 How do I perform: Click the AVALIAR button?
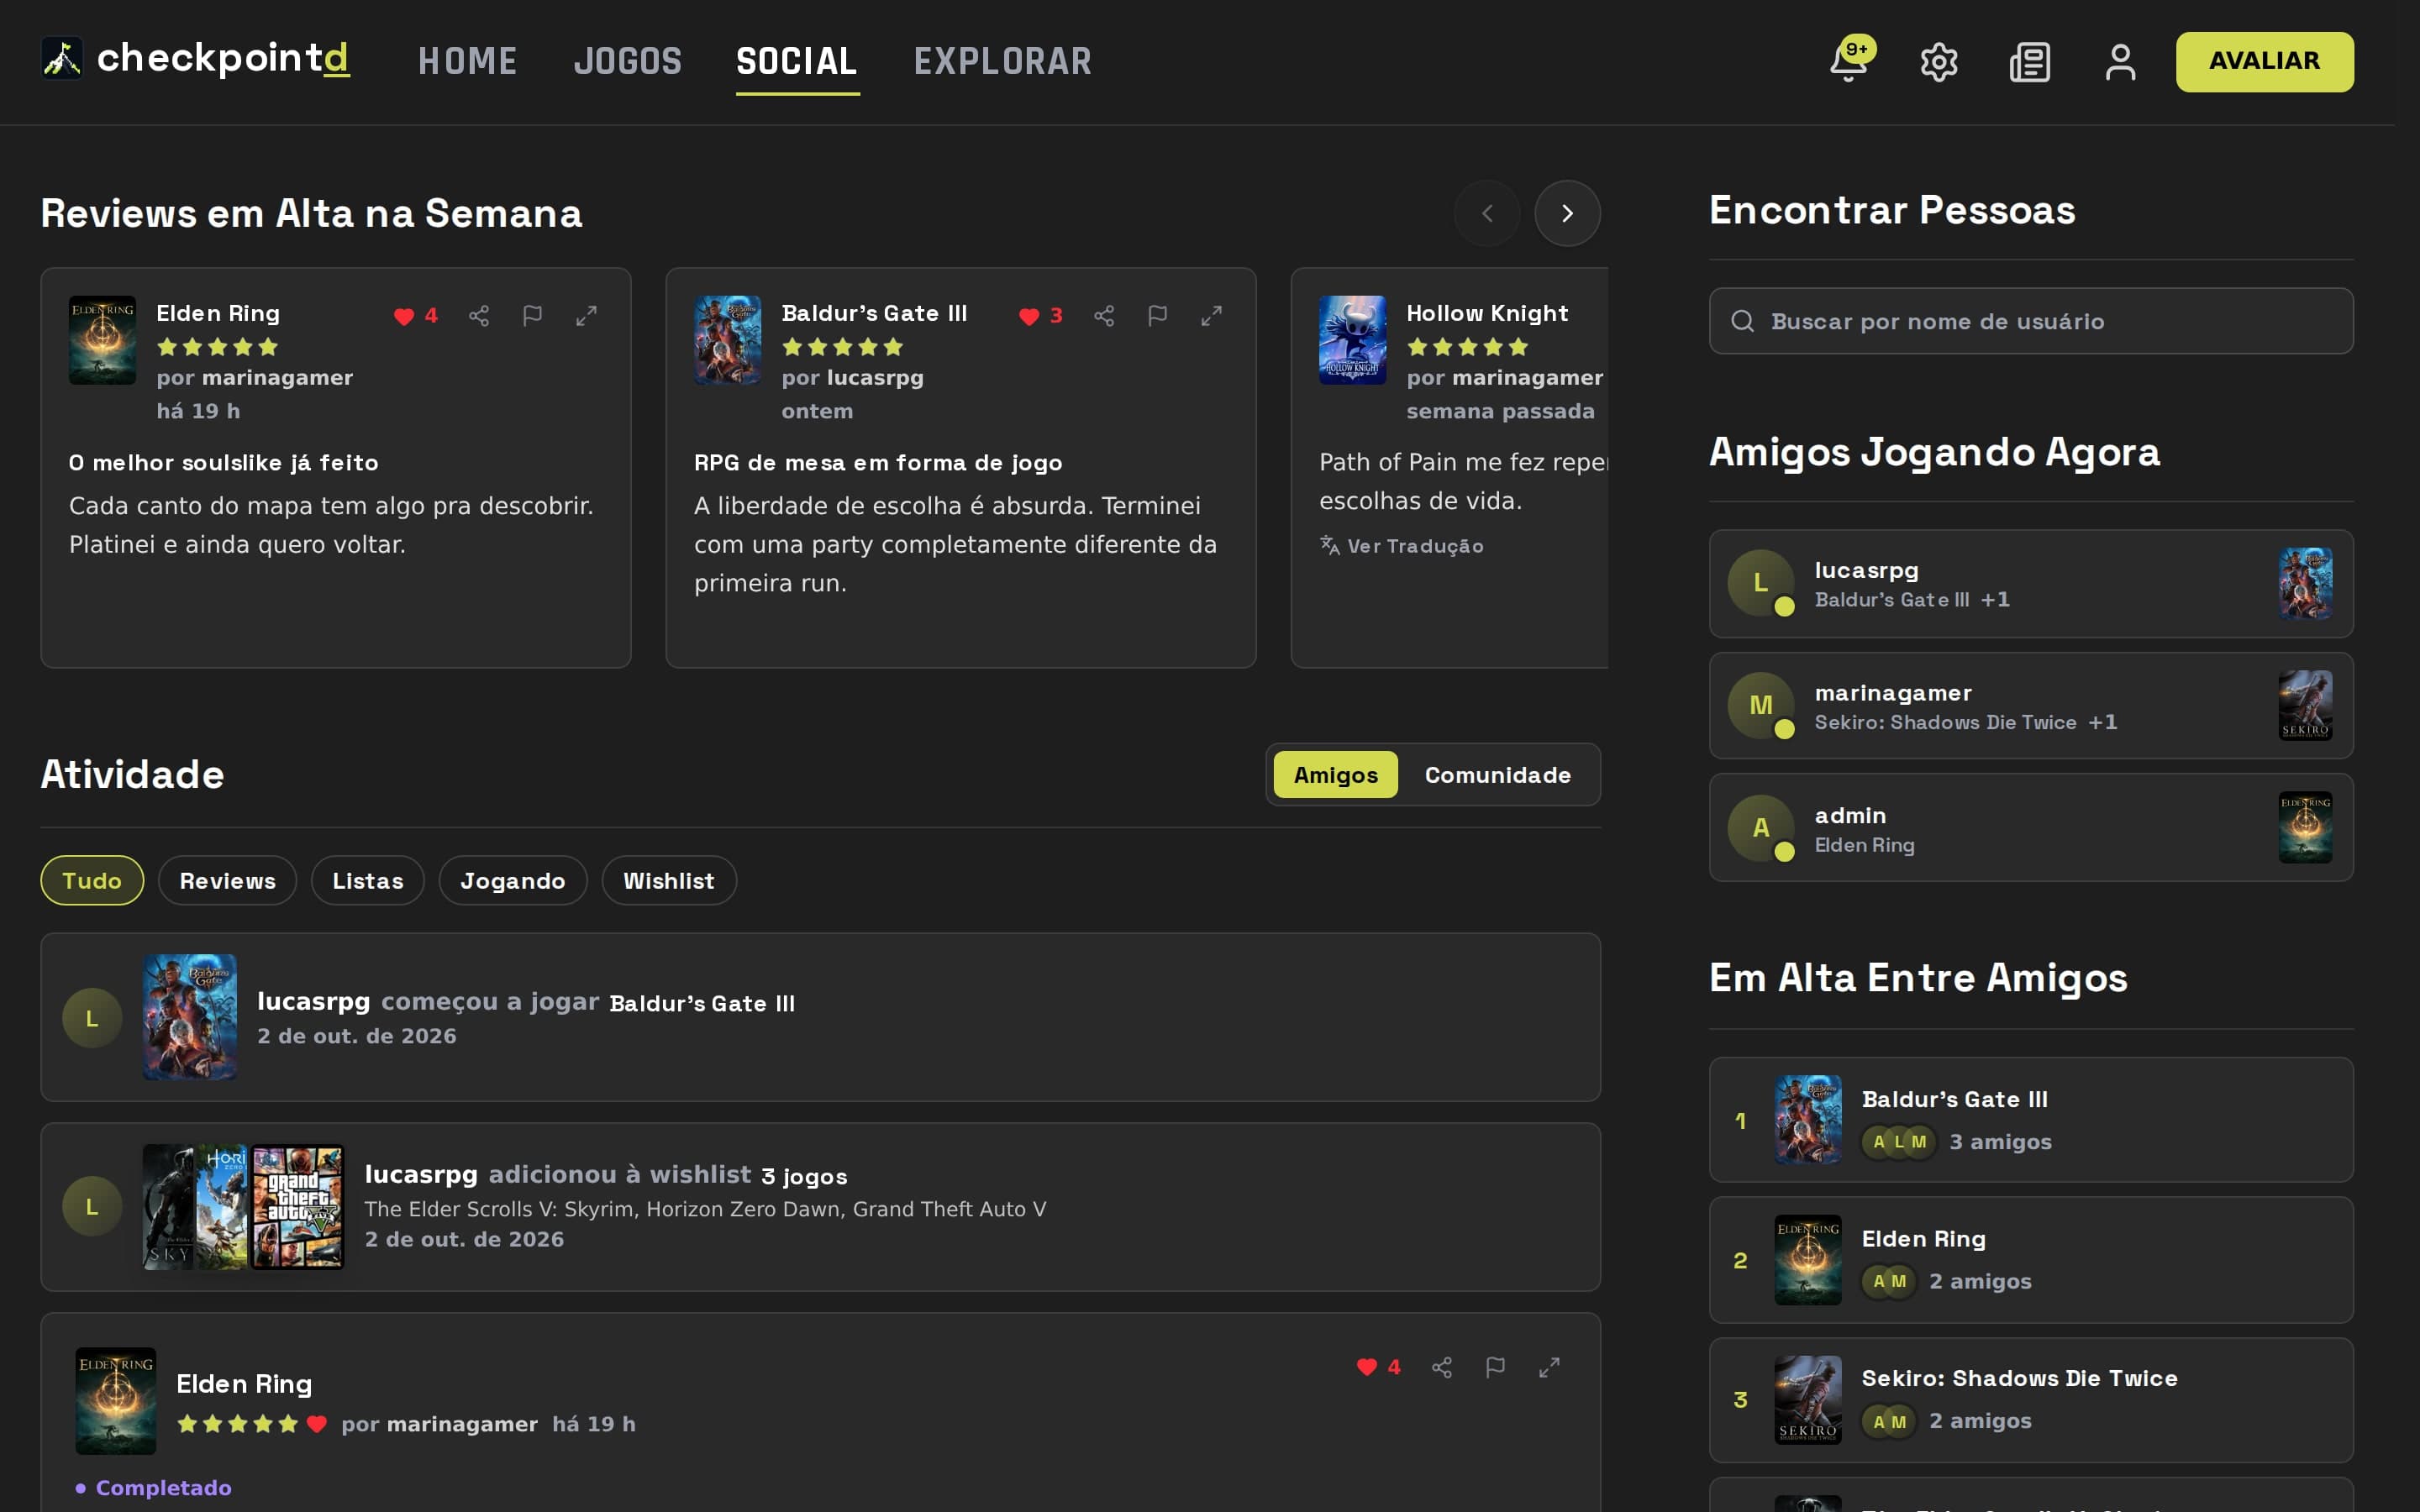pos(2265,62)
